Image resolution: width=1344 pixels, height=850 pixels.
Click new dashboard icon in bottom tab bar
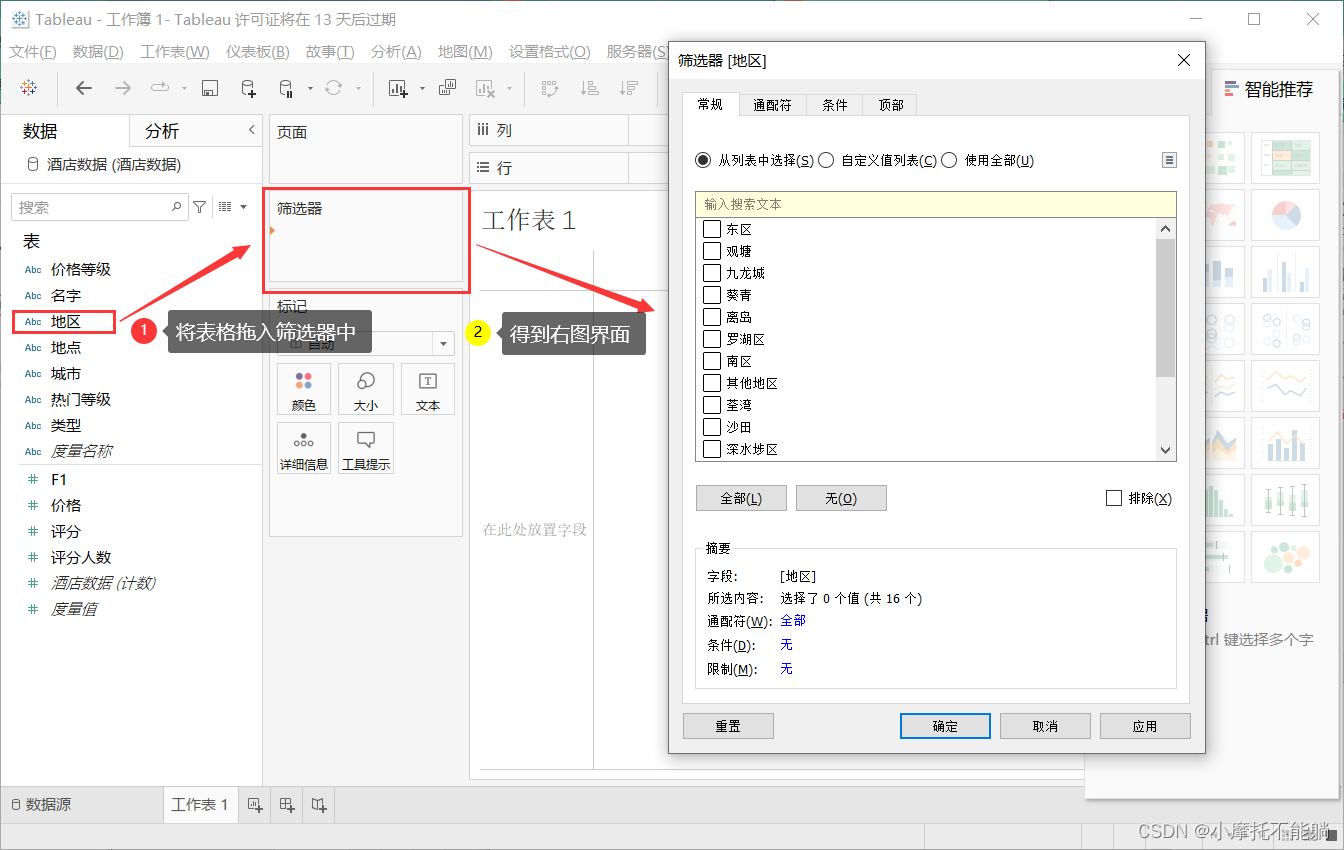[x=287, y=804]
